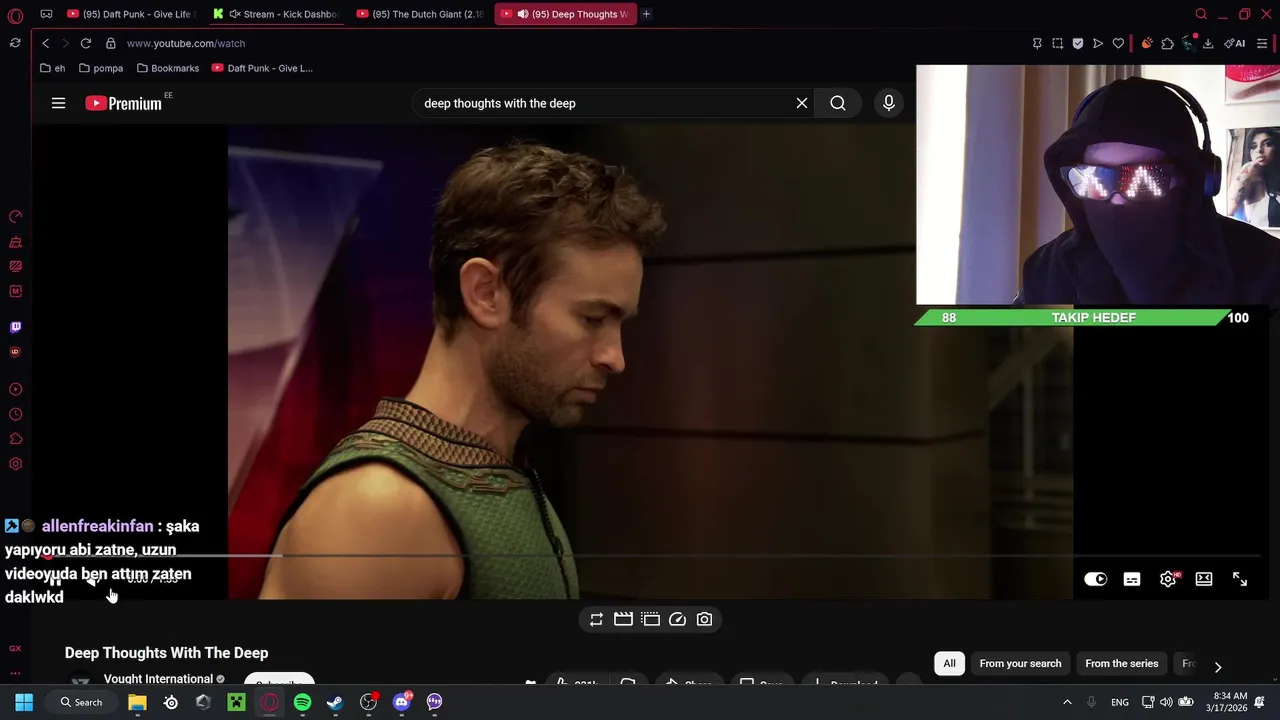Open the 'eh' bookmarks folder

(52, 68)
